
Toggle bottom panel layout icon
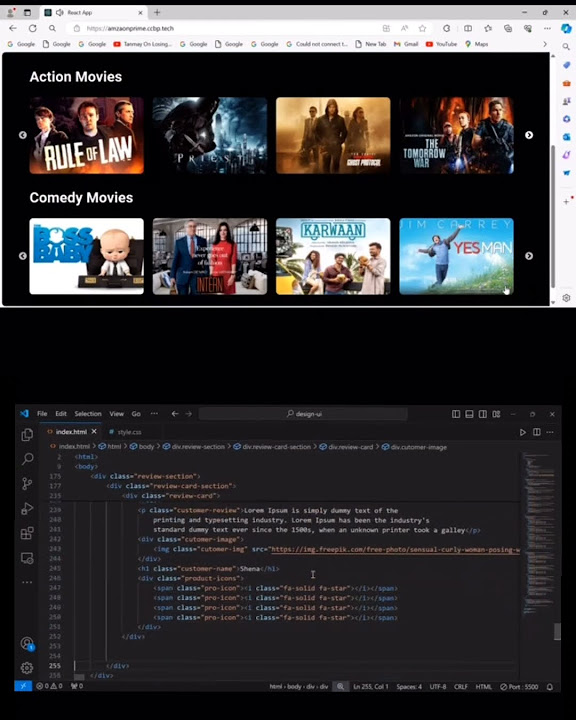pyautogui.click(x=469, y=414)
